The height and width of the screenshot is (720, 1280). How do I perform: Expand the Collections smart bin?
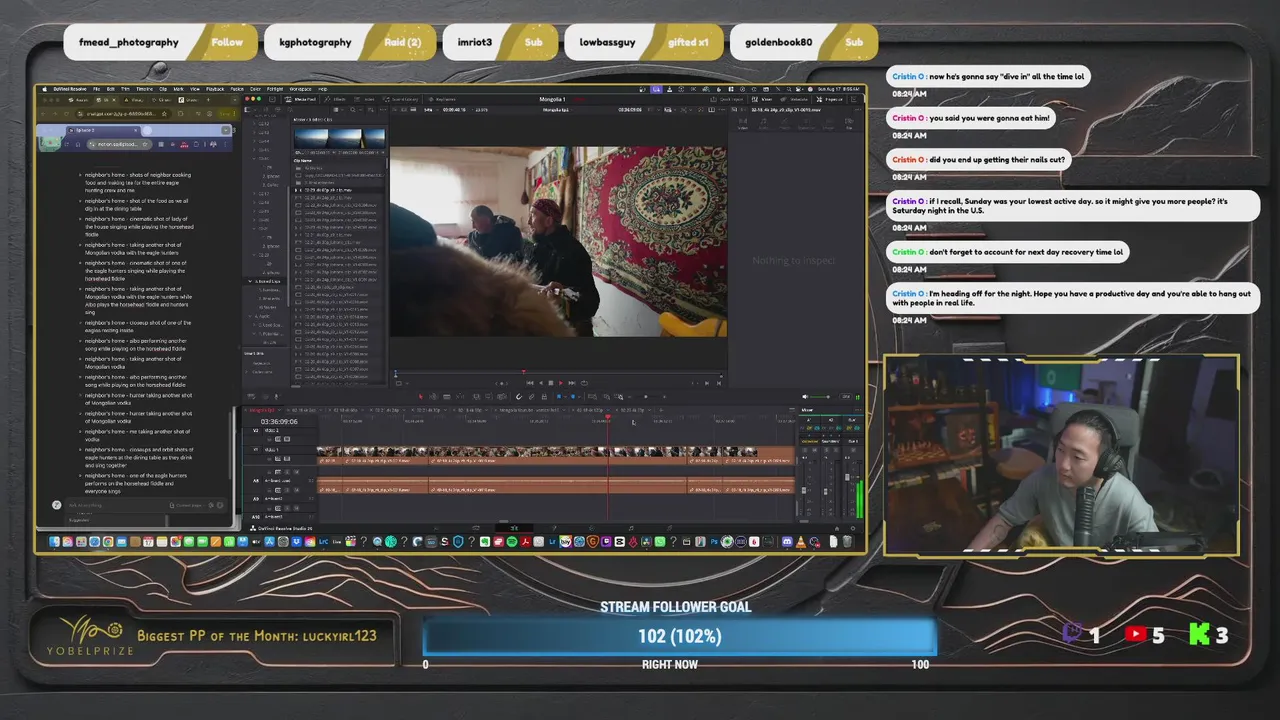pyautogui.click(x=246, y=372)
